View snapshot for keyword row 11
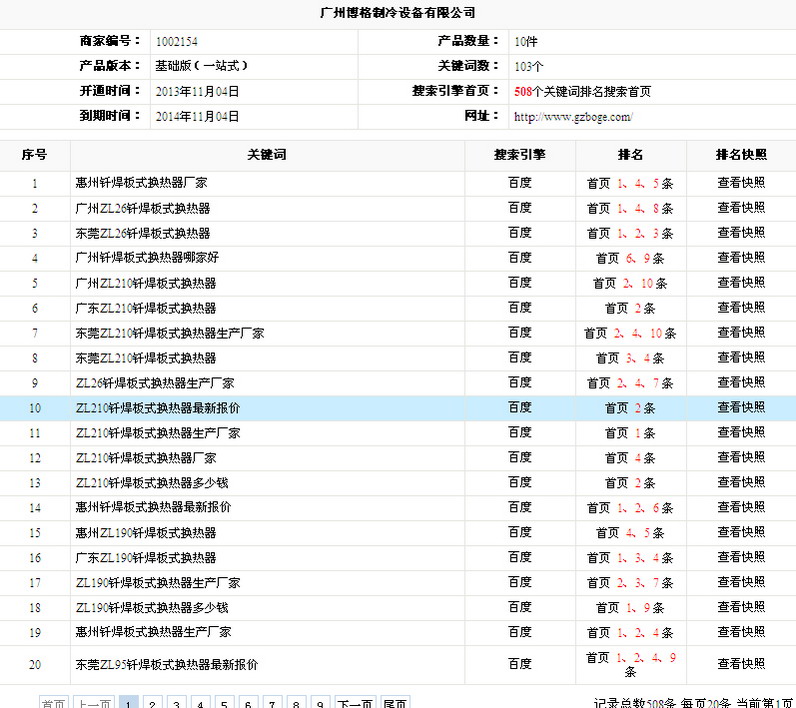This screenshot has width=796, height=708. (x=741, y=432)
